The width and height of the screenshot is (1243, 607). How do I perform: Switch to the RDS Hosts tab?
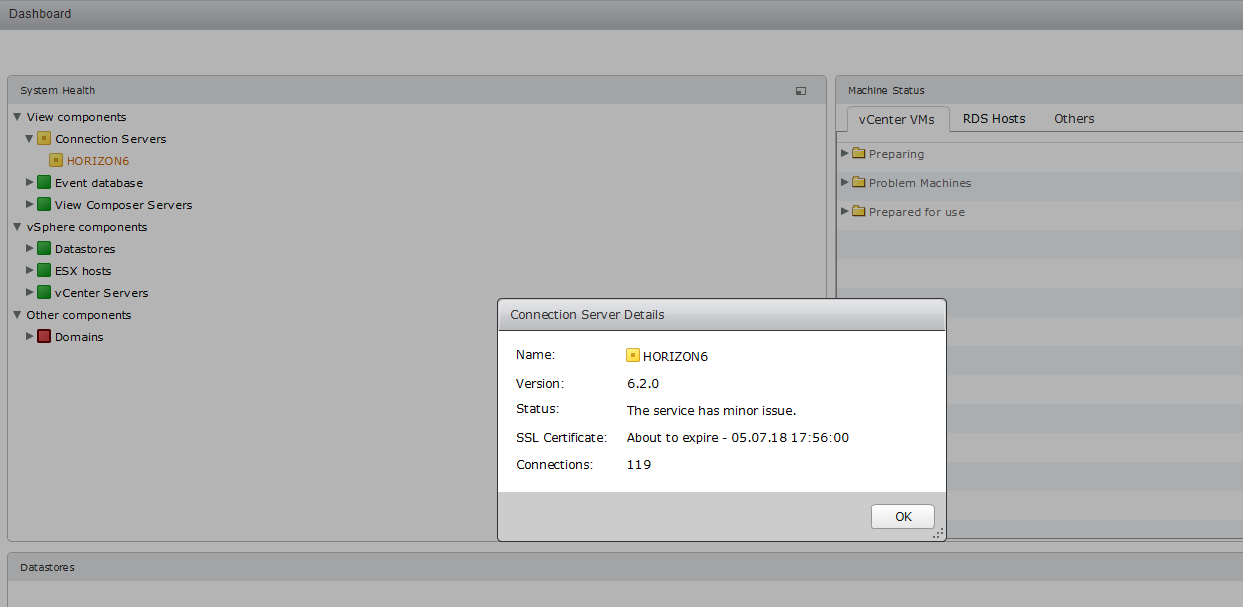994,119
